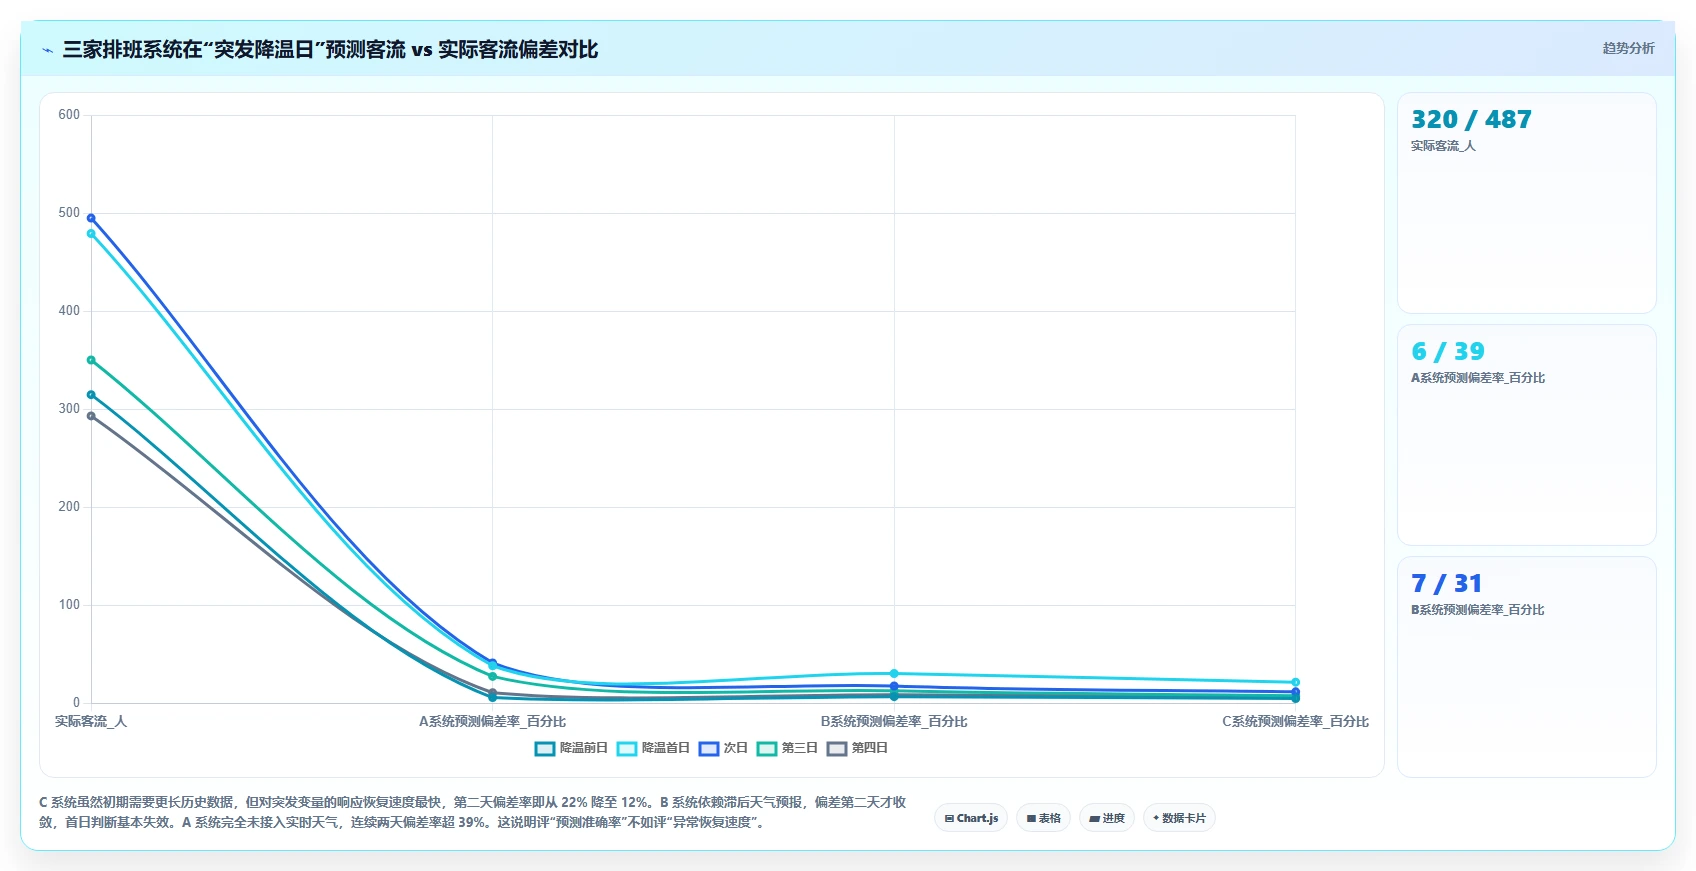Click the y-axis value 100
This screenshot has width=1696, height=871.
69,605
